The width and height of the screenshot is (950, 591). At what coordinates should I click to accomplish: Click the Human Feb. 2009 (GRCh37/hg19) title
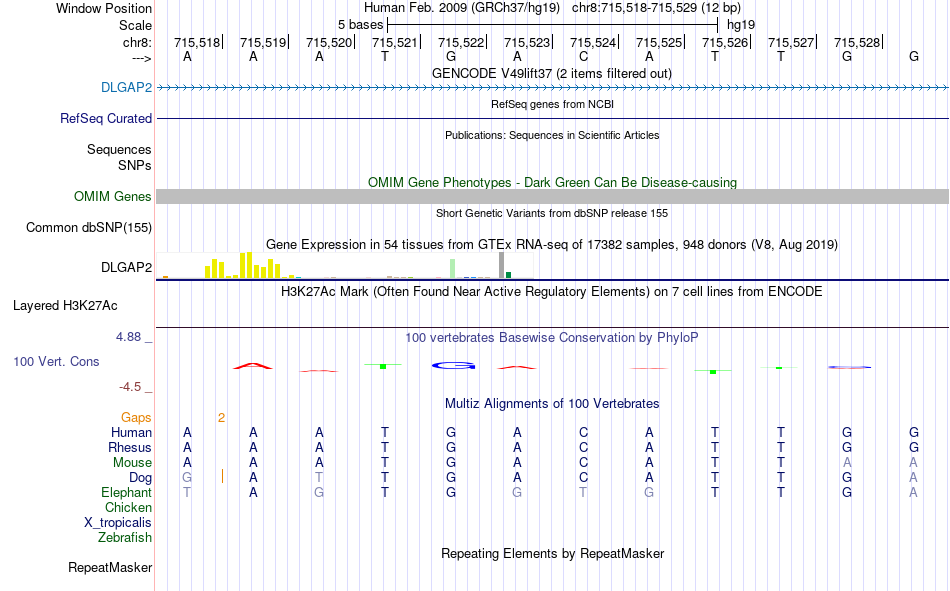pos(464,8)
